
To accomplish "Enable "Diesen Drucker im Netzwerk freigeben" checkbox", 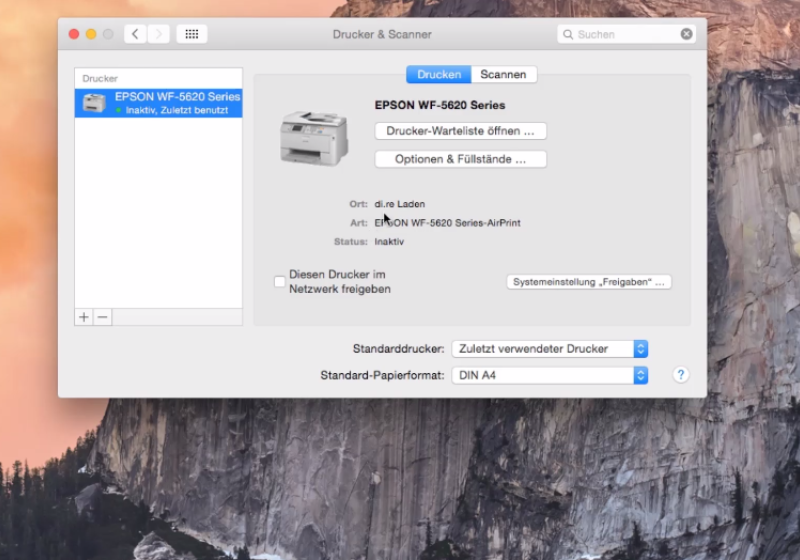I will pos(280,282).
